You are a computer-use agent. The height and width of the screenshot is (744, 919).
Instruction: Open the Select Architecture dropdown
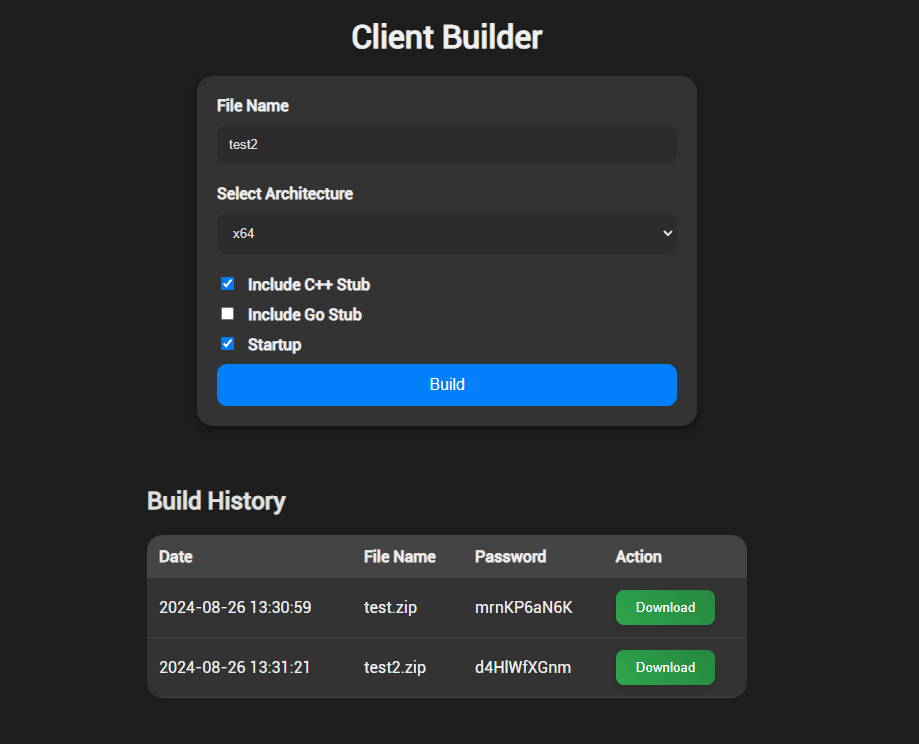click(446, 234)
